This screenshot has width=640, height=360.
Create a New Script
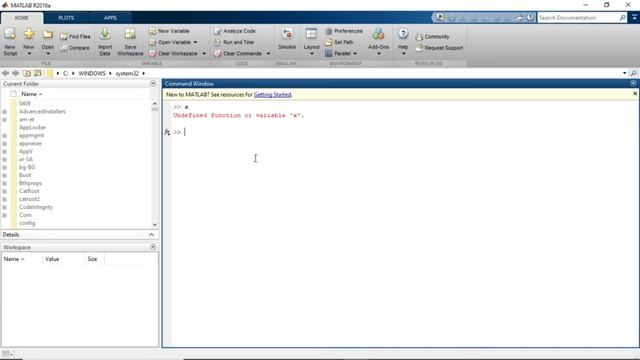tap(10, 42)
